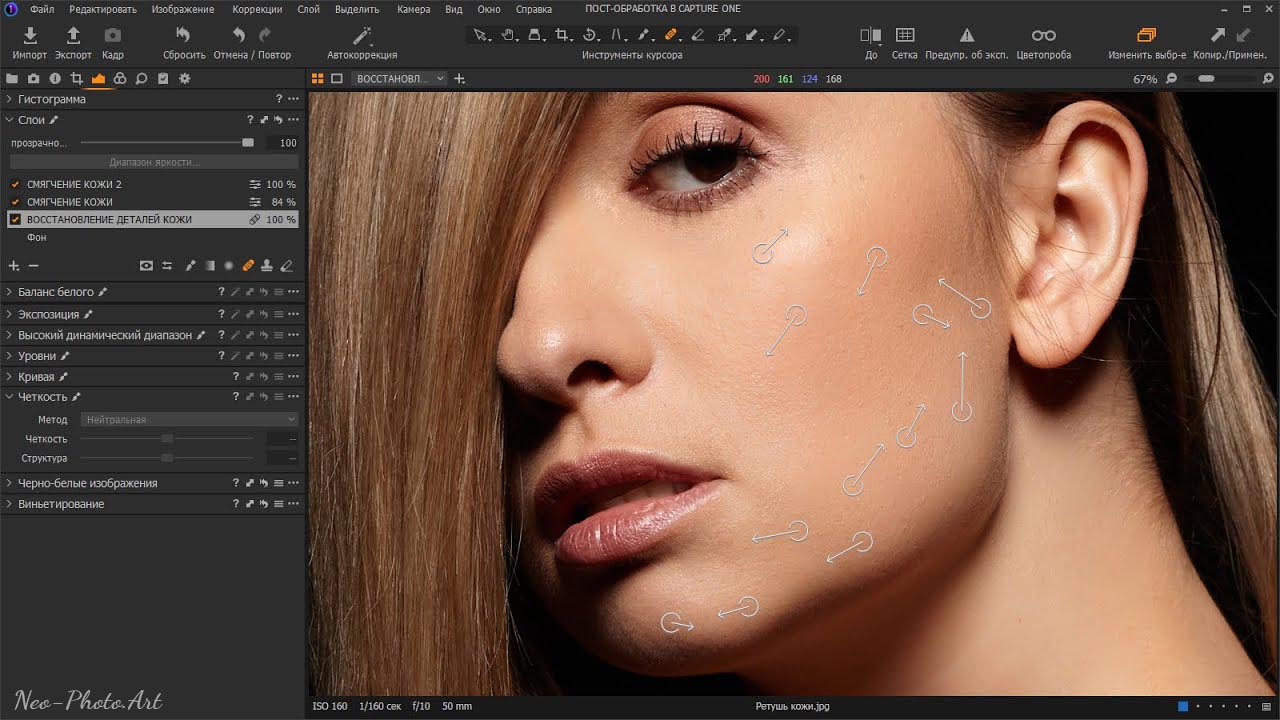Click the Структура slider

167,458
